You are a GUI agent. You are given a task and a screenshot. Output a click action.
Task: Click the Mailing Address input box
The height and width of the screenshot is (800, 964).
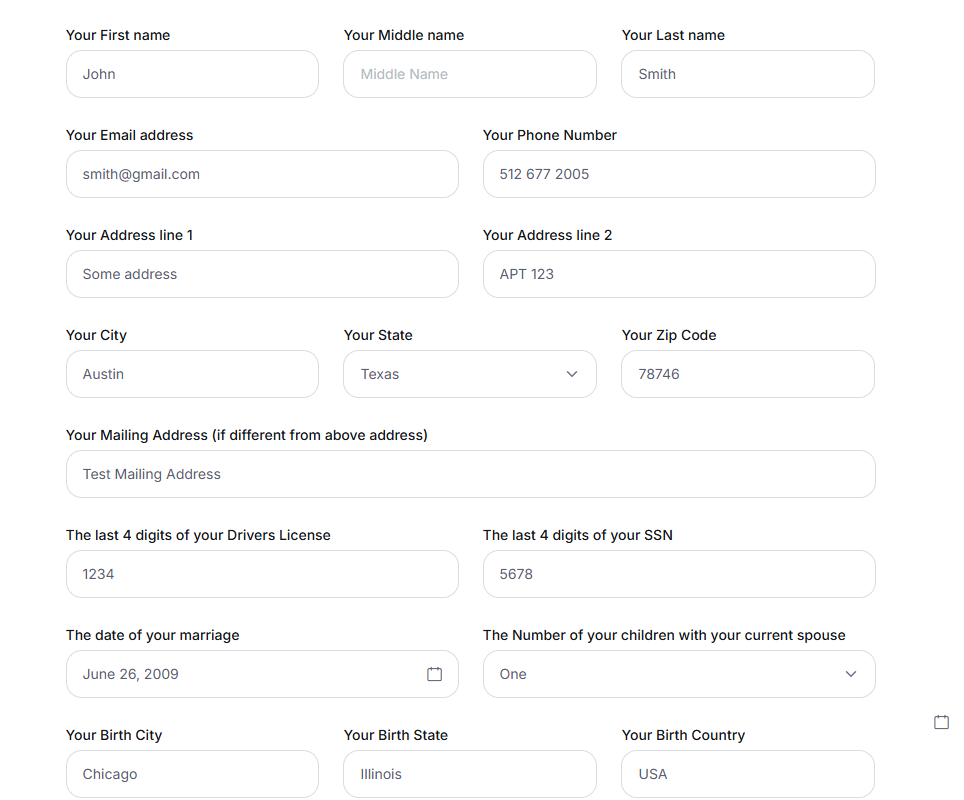point(471,474)
